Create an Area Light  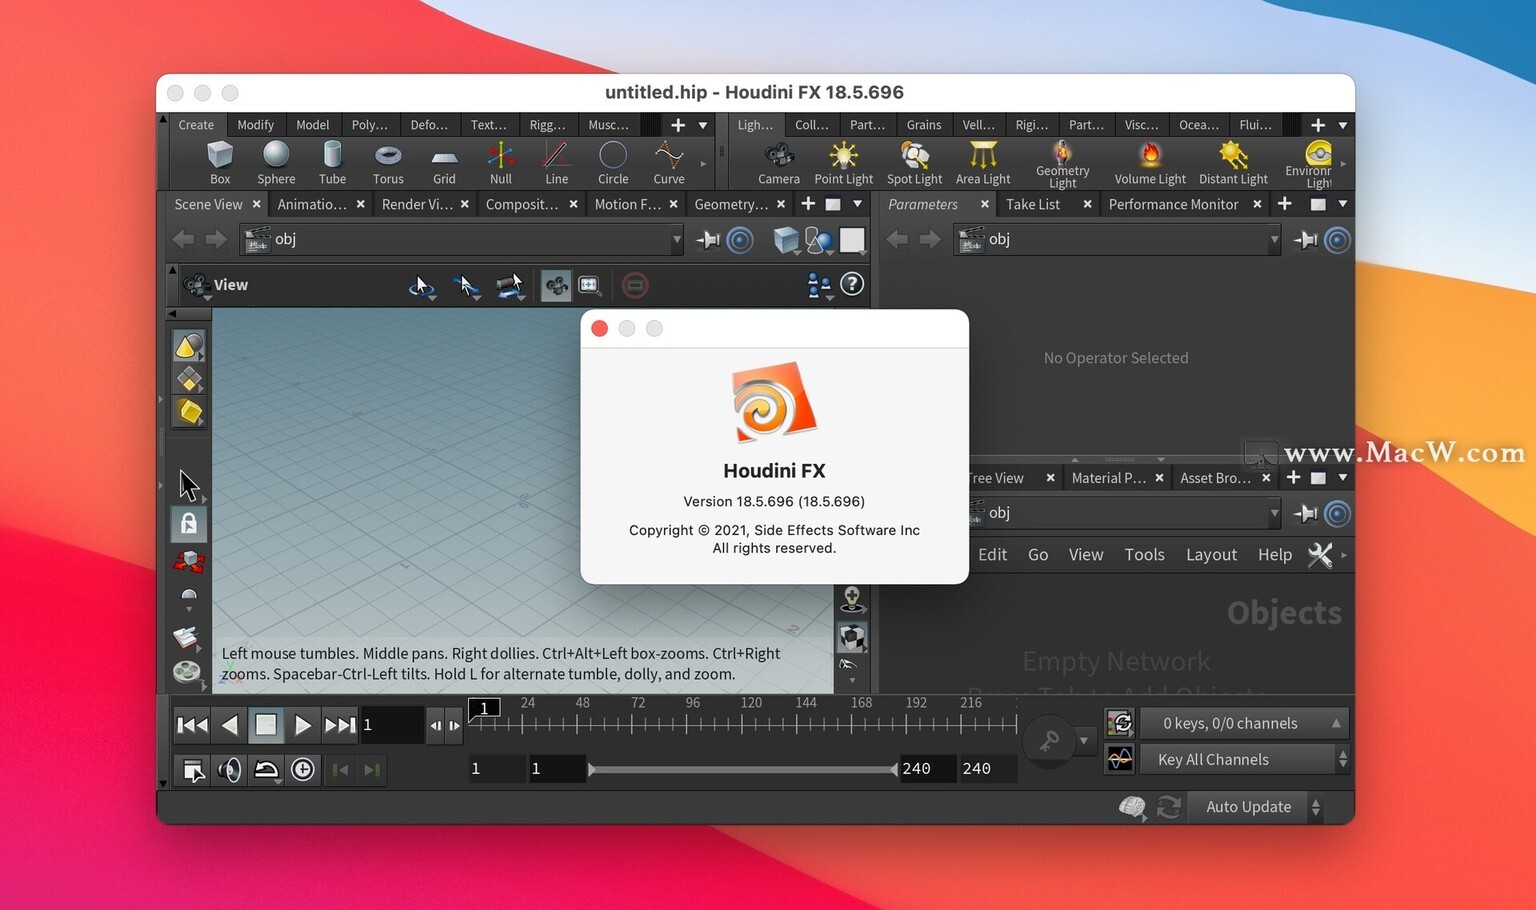[x=983, y=163]
